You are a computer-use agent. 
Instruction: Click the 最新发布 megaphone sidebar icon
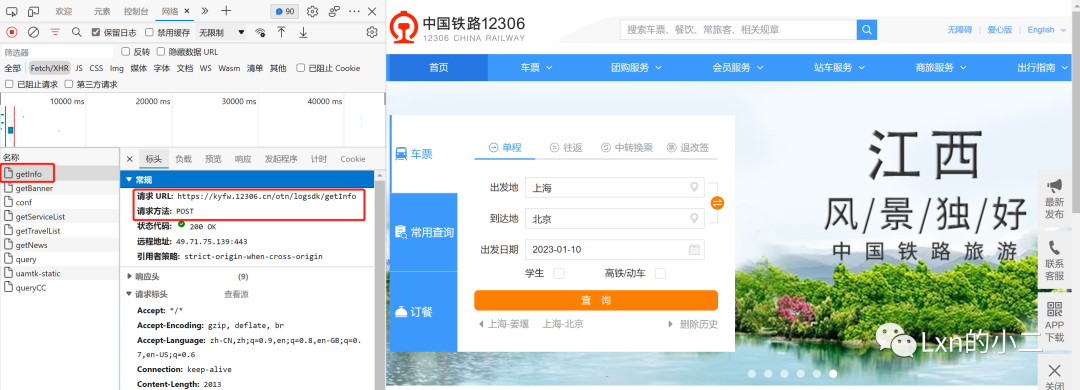(x=1054, y=186)
